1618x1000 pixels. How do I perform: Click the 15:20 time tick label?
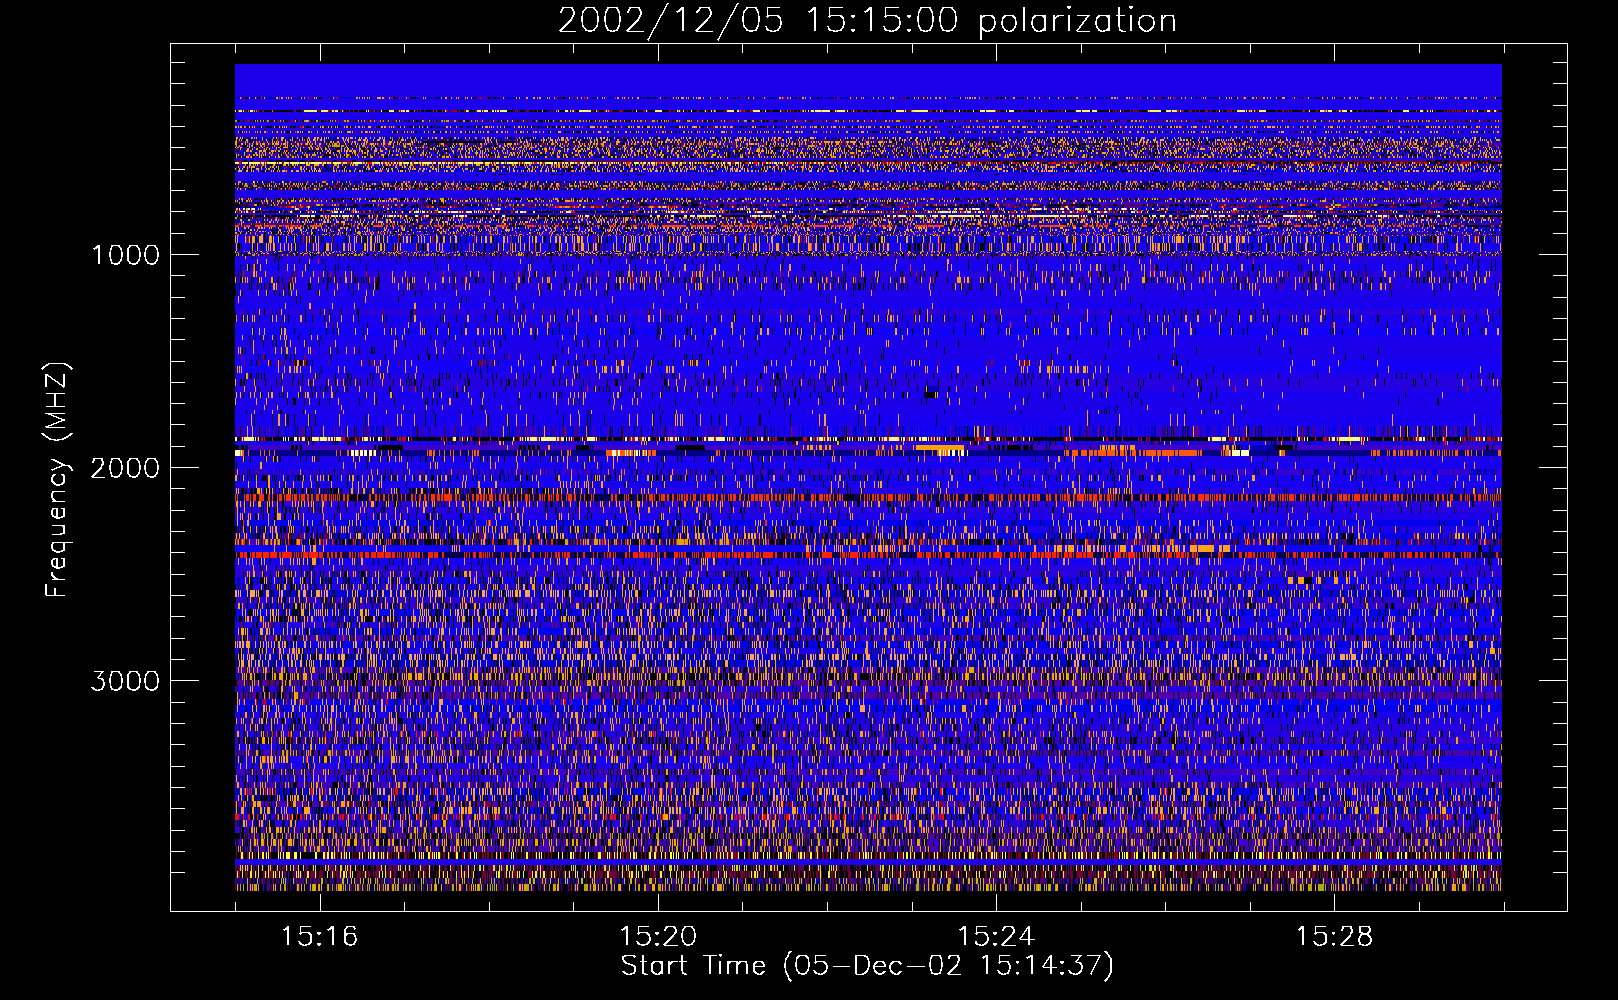(x=657, y=937)
